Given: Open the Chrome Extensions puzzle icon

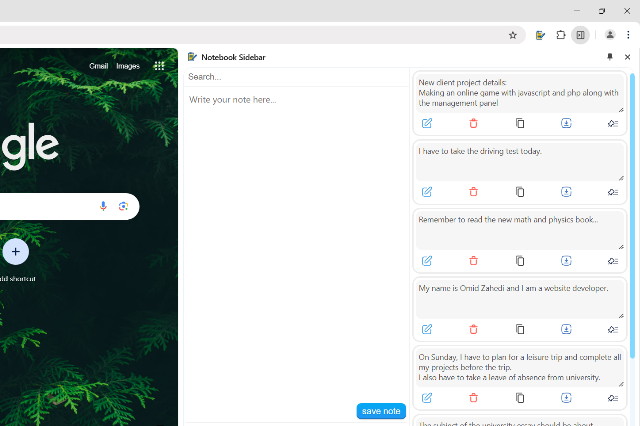Looking at the screenshot, I should click(560, 35).
